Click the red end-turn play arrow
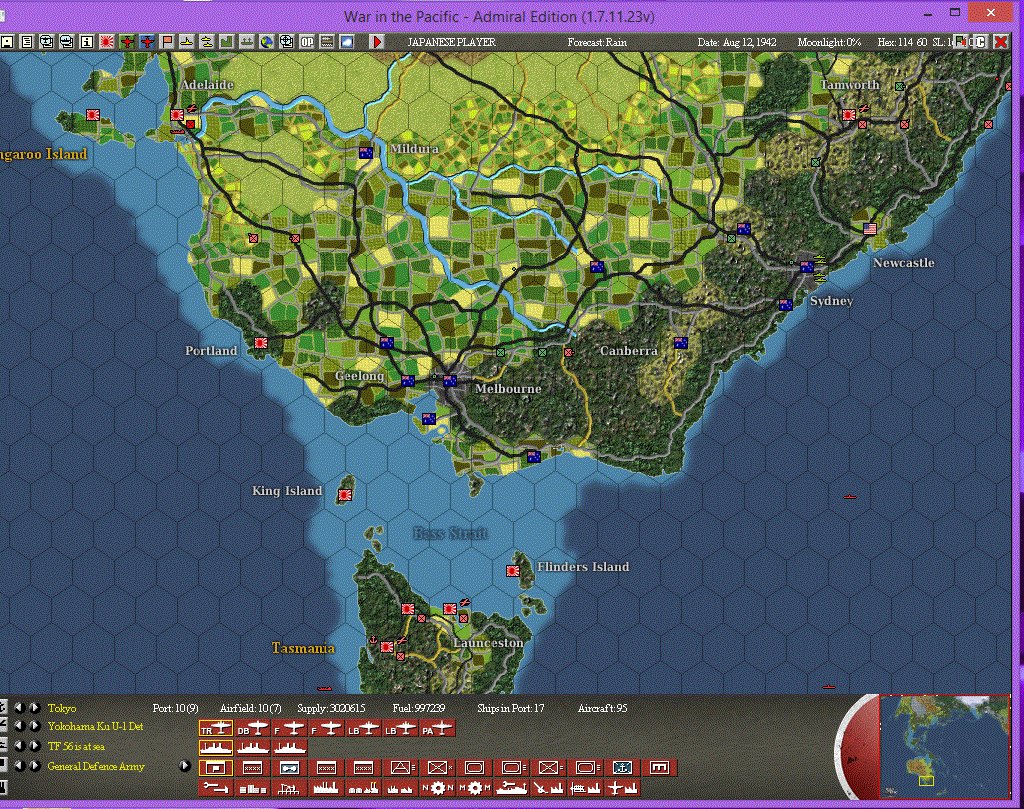This screenshot has height=809, width=1024. click(377, 42)
